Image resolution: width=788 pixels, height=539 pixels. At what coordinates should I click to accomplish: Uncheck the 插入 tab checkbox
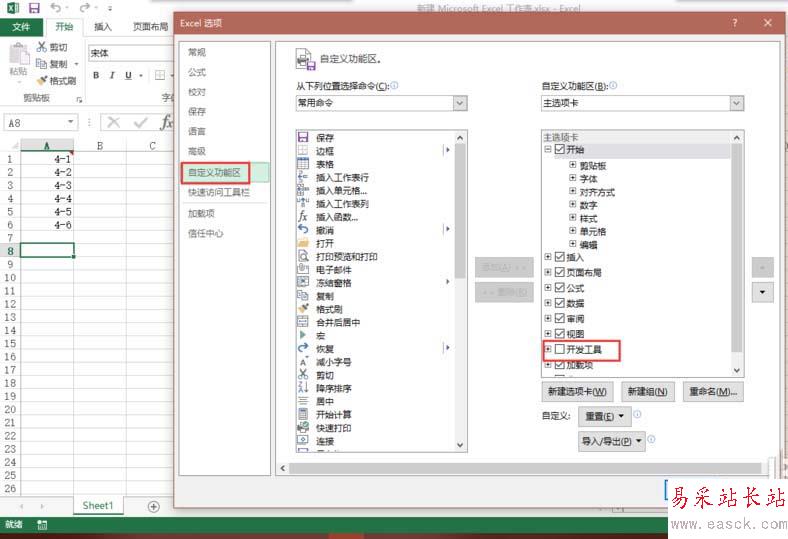tap(560, 257)
